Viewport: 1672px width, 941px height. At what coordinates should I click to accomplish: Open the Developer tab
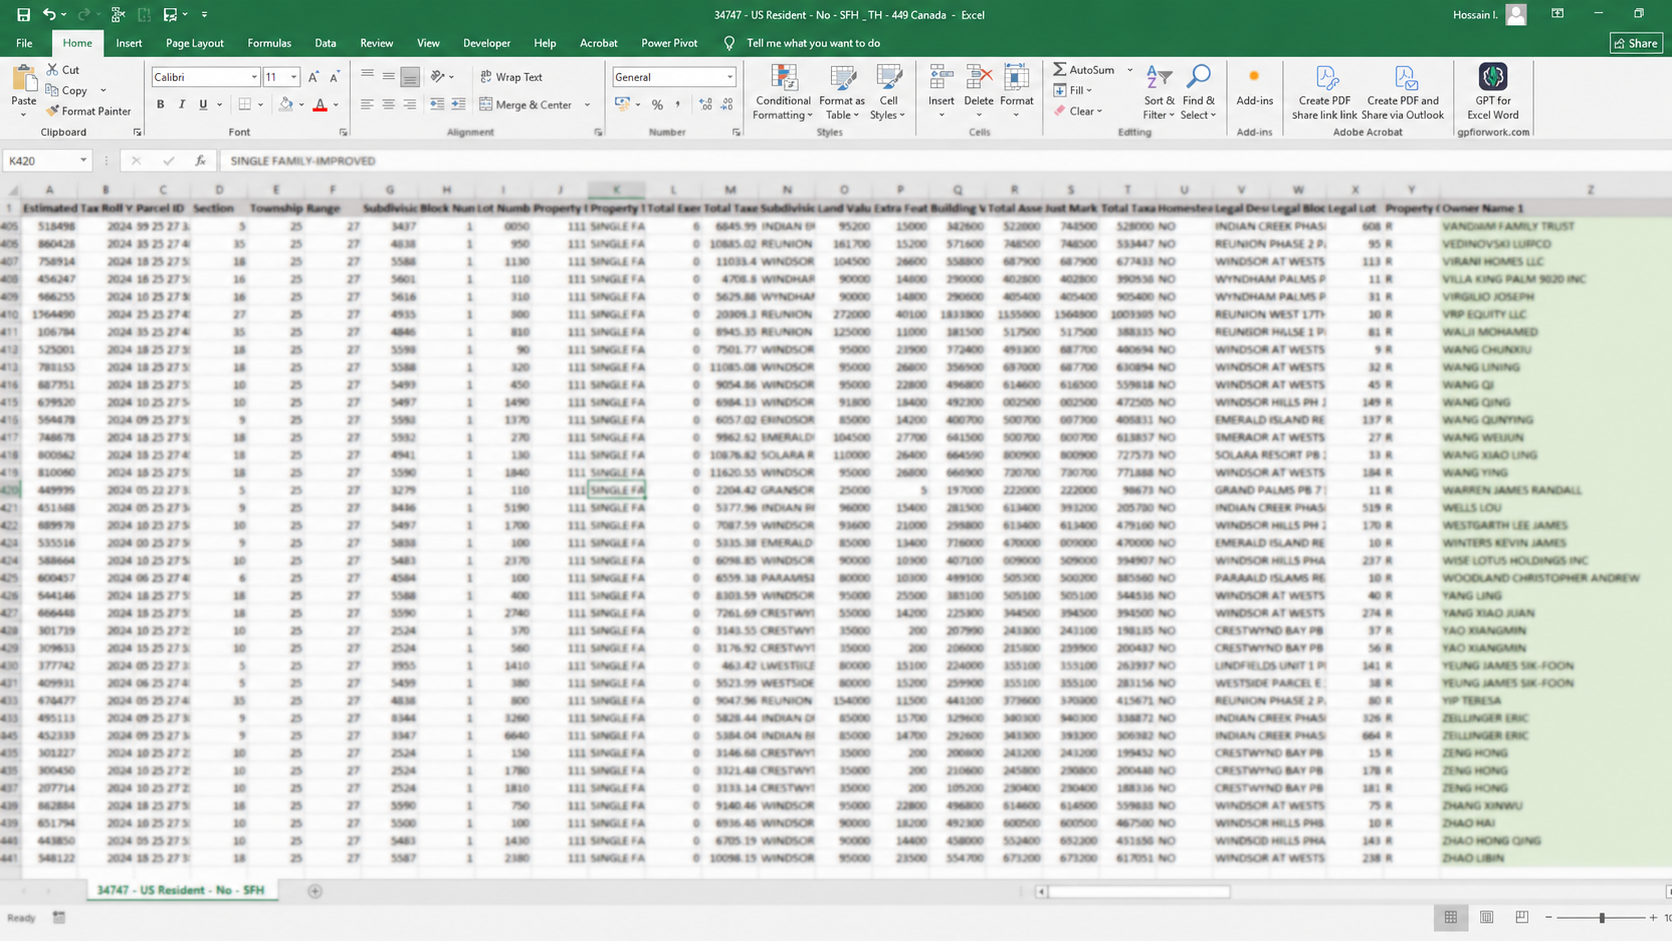point(486,43)
